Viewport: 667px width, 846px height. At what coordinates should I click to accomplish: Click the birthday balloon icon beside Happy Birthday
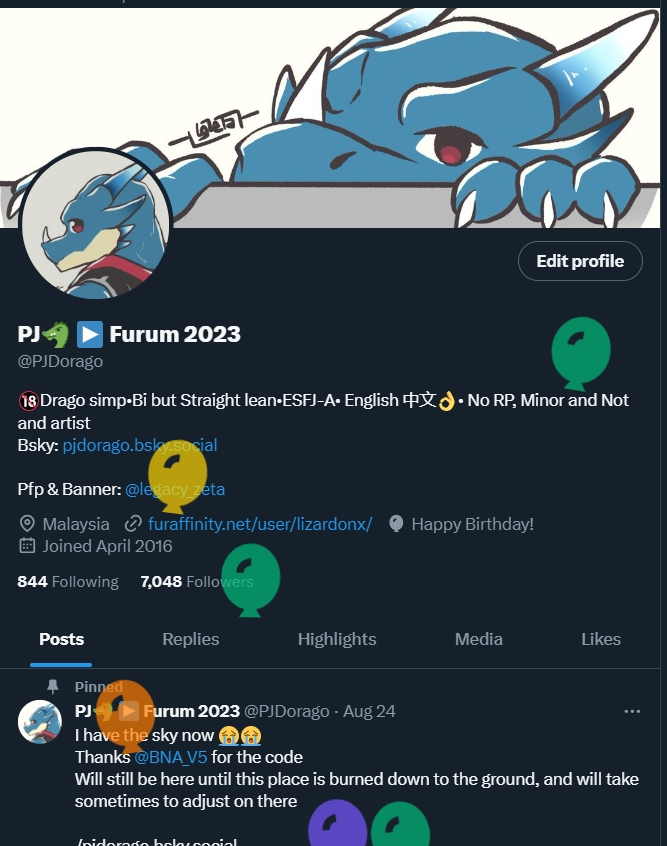(x=396, y=524)
